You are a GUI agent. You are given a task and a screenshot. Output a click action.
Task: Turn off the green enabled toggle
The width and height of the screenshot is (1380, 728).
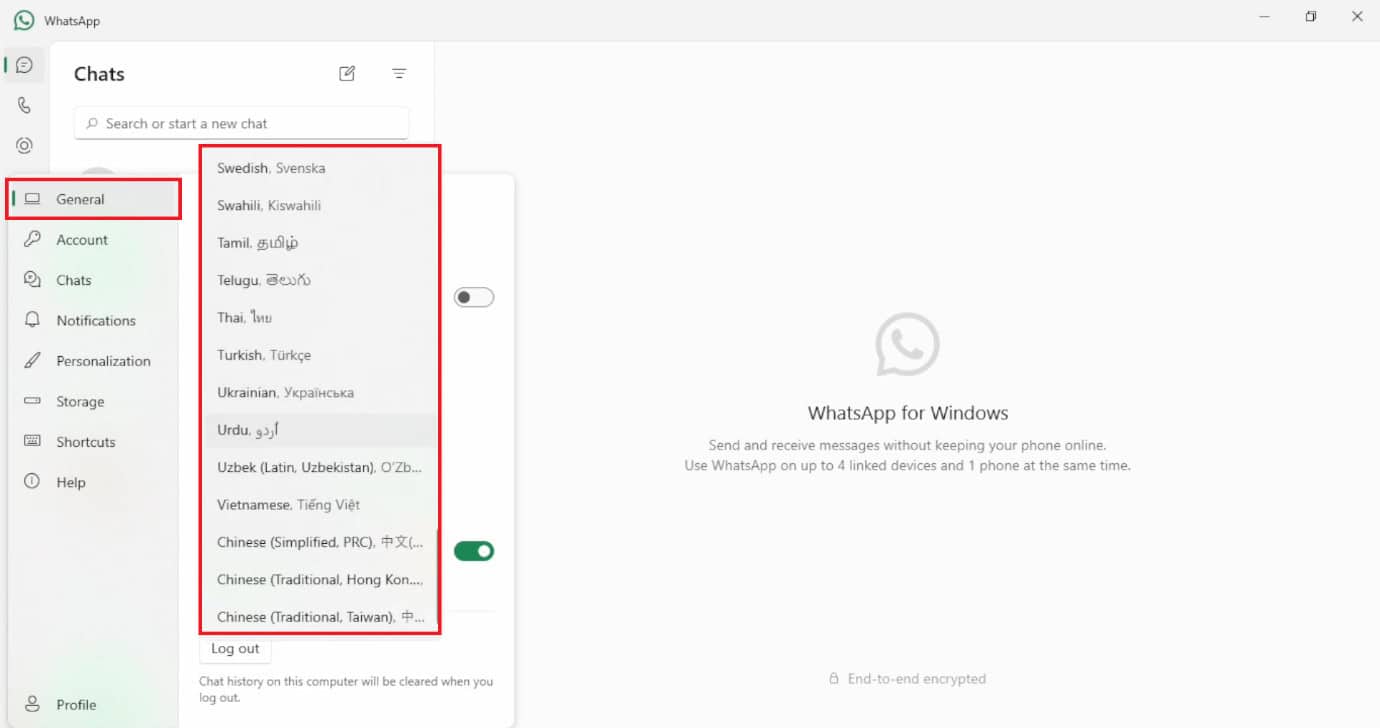474,551
